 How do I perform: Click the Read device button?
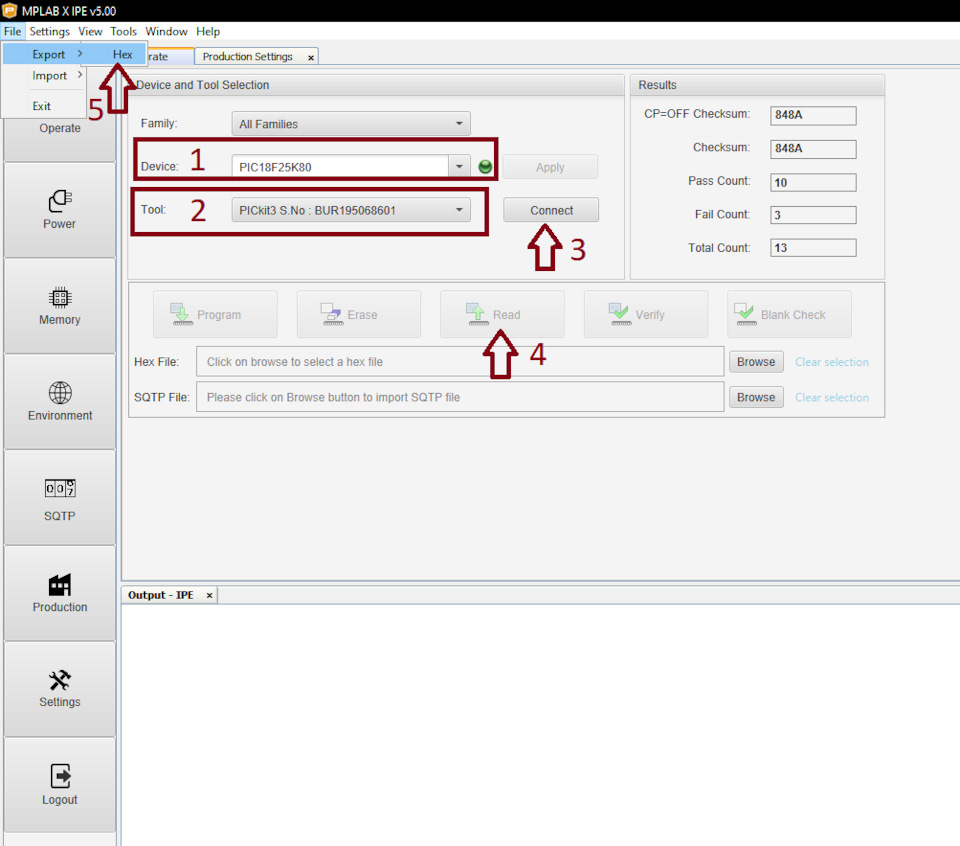(502, 314)
